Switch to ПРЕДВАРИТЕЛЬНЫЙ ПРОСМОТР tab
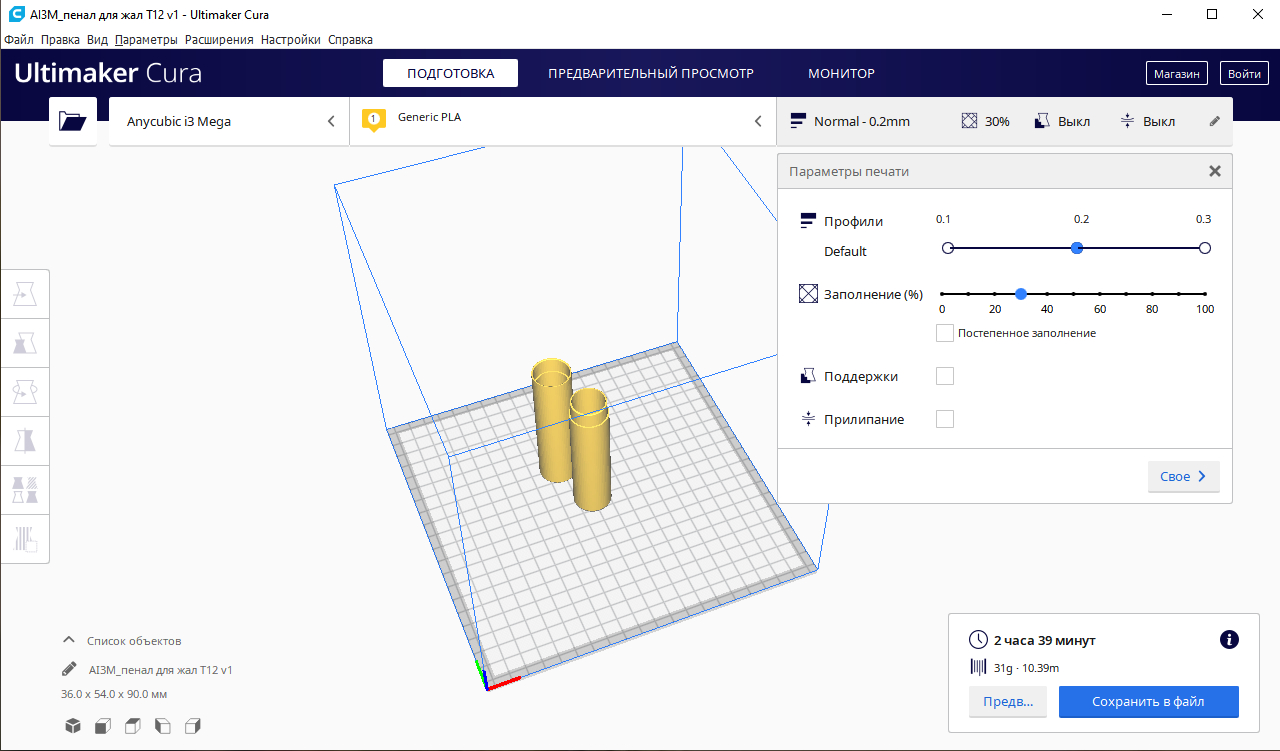This screenshot has width=1280, height=751. pyautogui.click(x=650, y=73)
